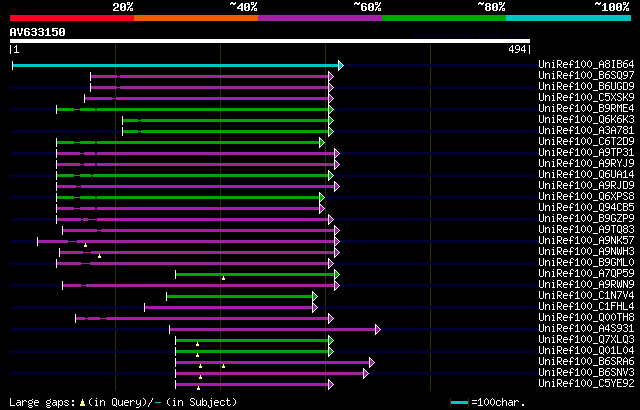Click the yellow gap marker under A9NK57 bar
640x410 pixels.
[x=85, y=245]
